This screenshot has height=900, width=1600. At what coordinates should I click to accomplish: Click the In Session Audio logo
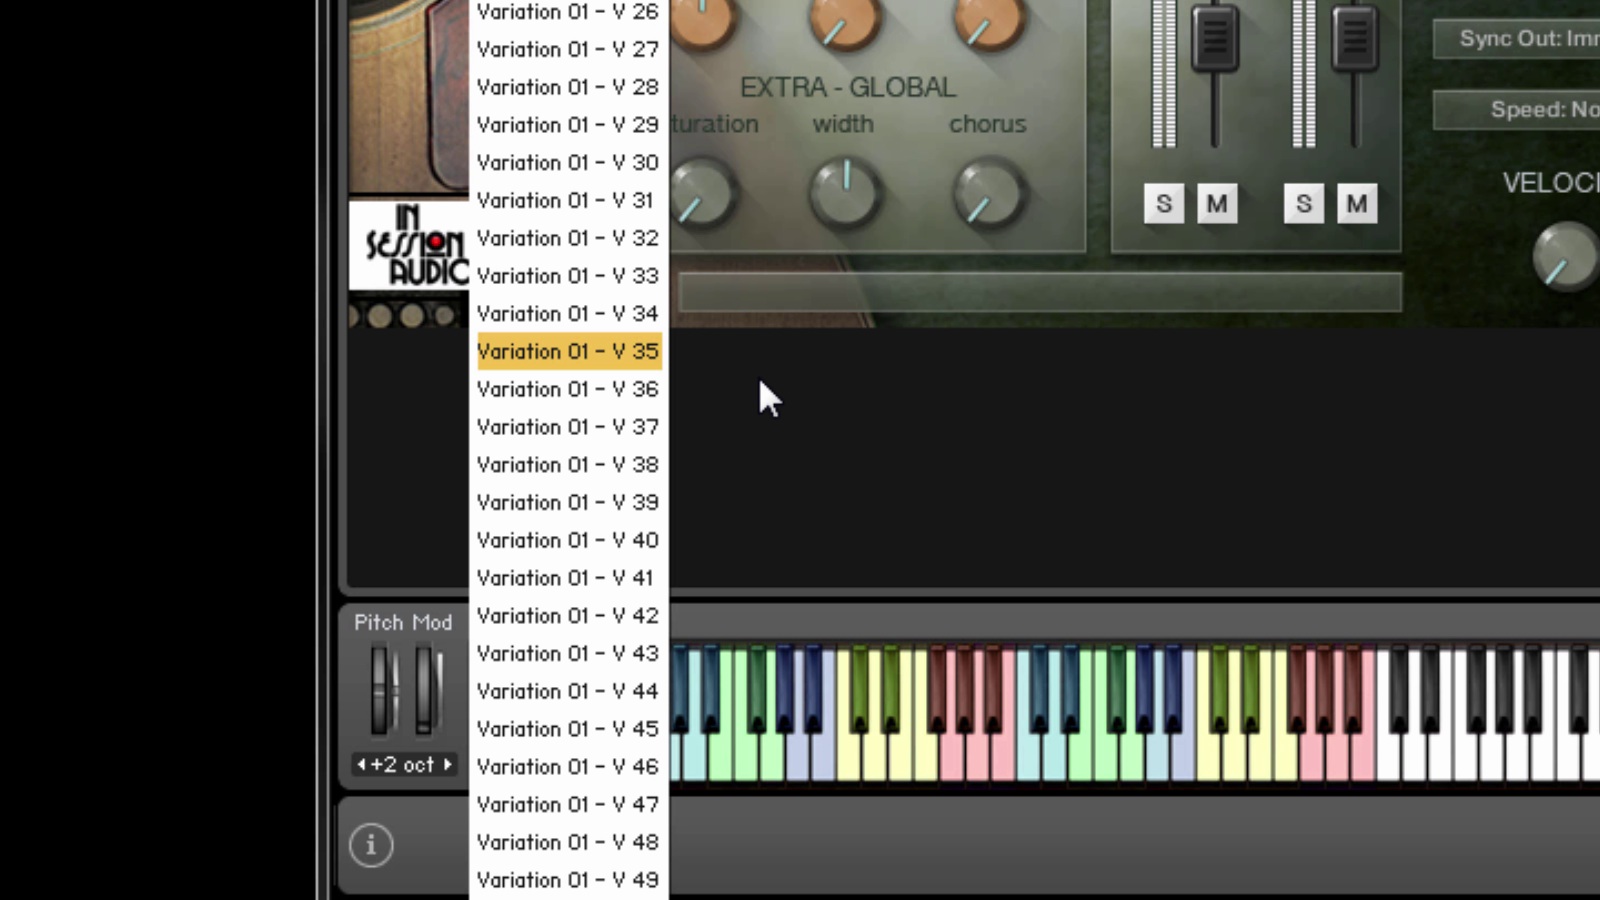point(409,246)
